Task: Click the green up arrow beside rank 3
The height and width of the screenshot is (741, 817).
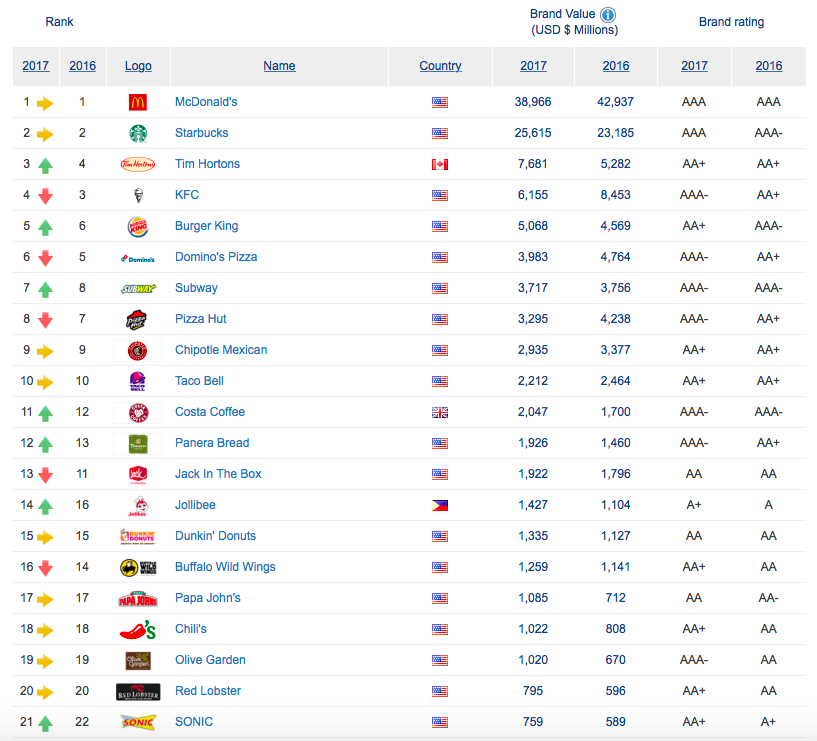Action: 45,165
